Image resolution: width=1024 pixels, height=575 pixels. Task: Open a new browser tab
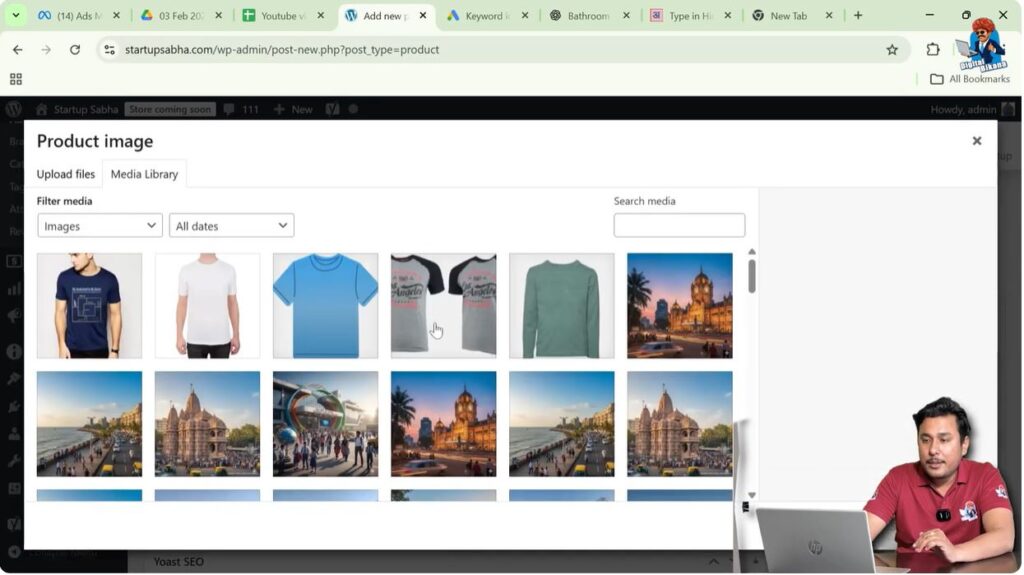tap(858, 16)
